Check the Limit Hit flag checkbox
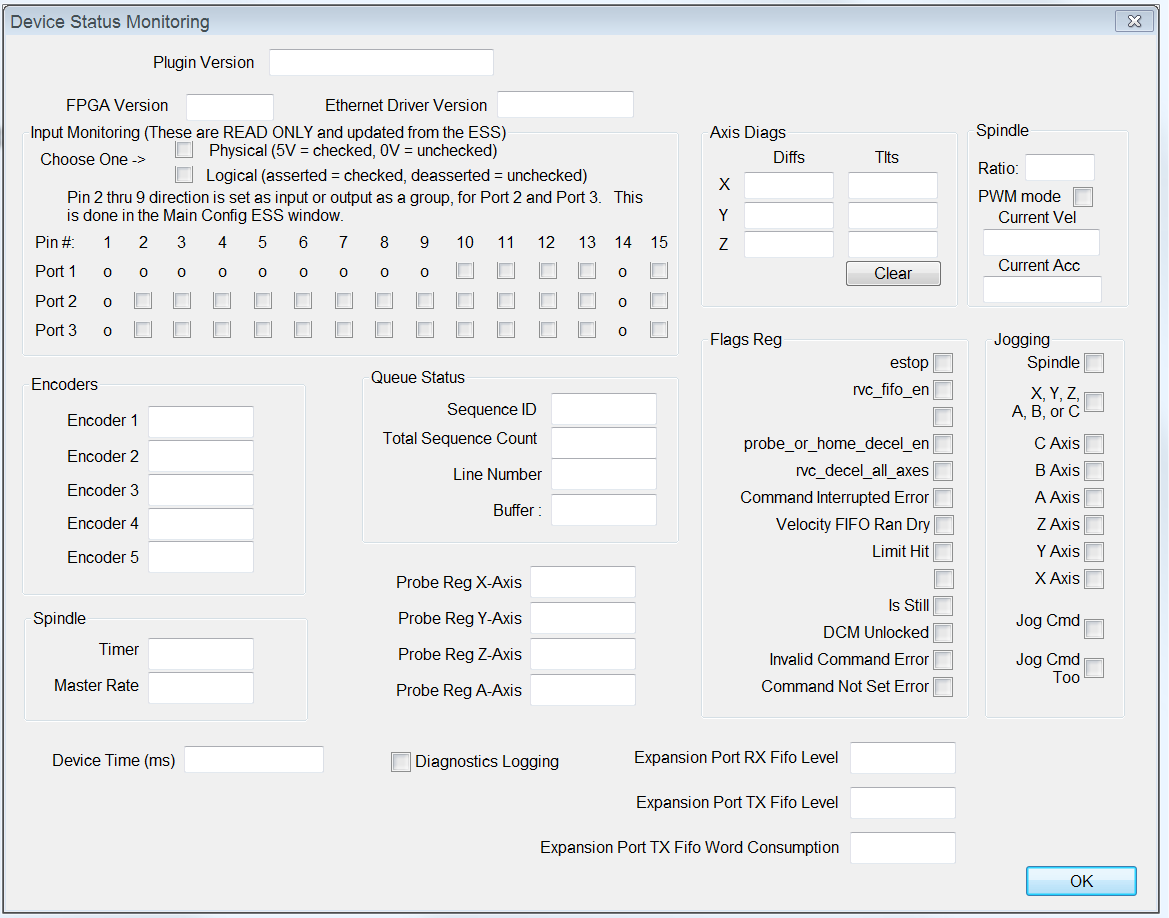The height and width of the screenshot is (918, 1169). tap(943, 552)
